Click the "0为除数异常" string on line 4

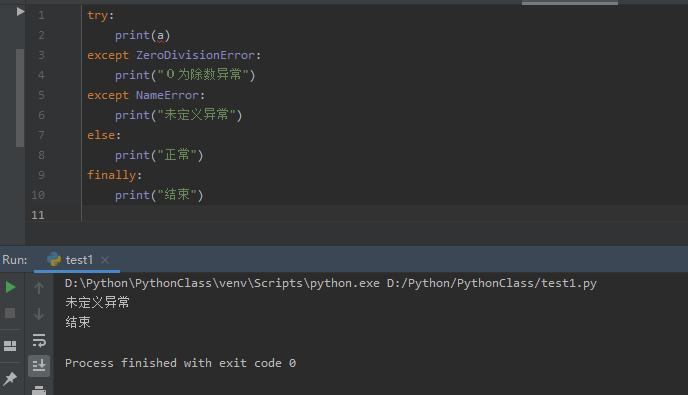203,75
